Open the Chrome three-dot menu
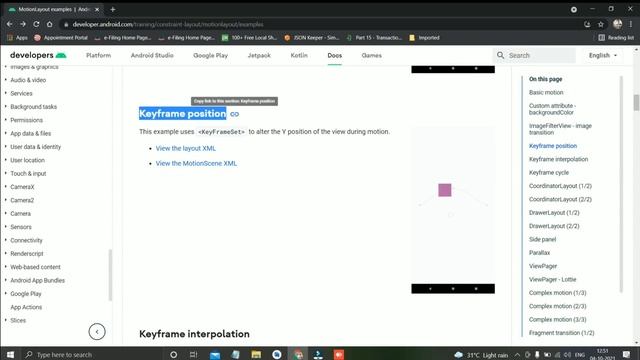The height and width of the screenshot is (360, 640). [x=631, y=24]
